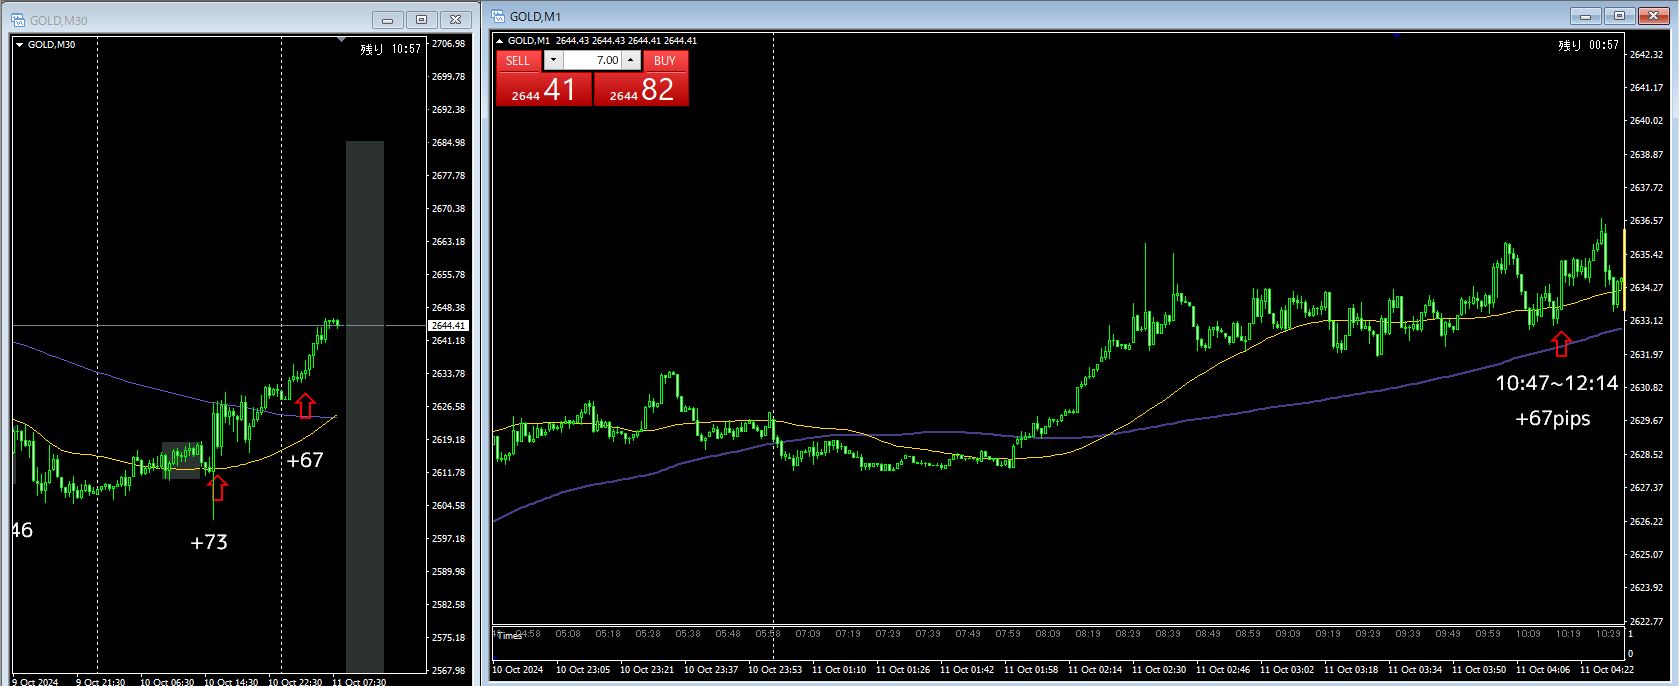Click the 11 Oct 04:22 time label on M1
The width and height of the screenshot is (1680, 686).
point(1607,670)
